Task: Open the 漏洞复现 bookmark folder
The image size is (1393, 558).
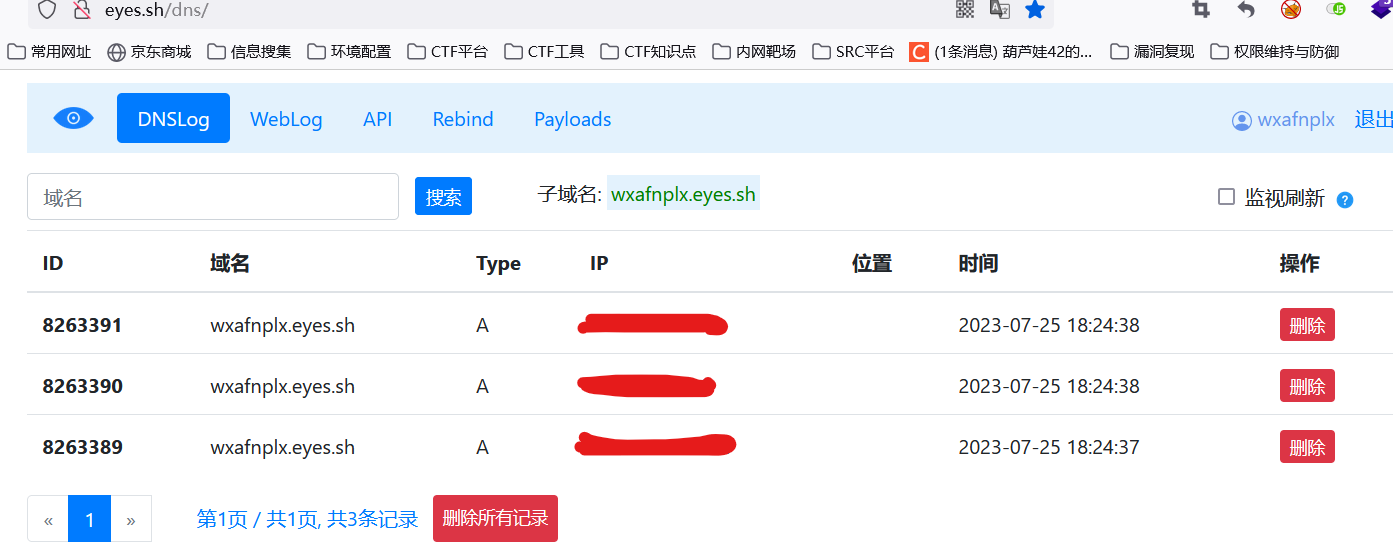Action: 1153,51
